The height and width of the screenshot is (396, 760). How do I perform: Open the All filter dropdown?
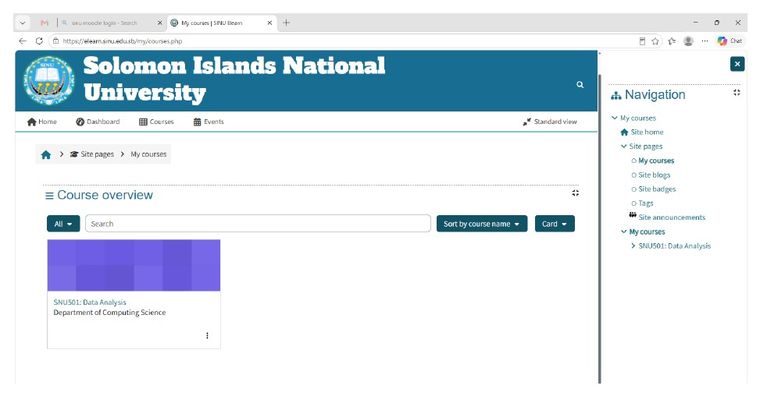[63, 224]
